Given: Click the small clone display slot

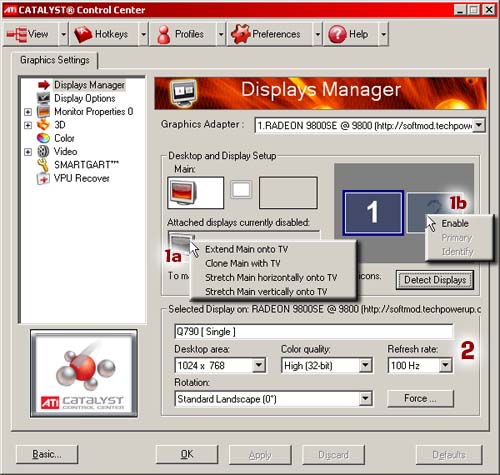Looking at the screenshot, I should point(241,190).
